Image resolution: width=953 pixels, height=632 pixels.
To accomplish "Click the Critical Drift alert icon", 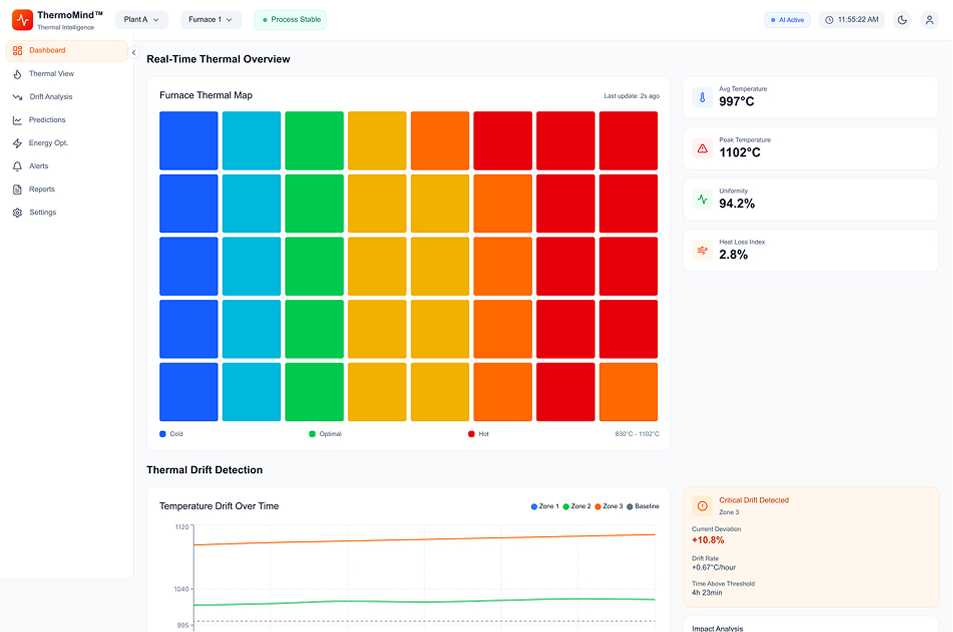I will tap(702, 506).
